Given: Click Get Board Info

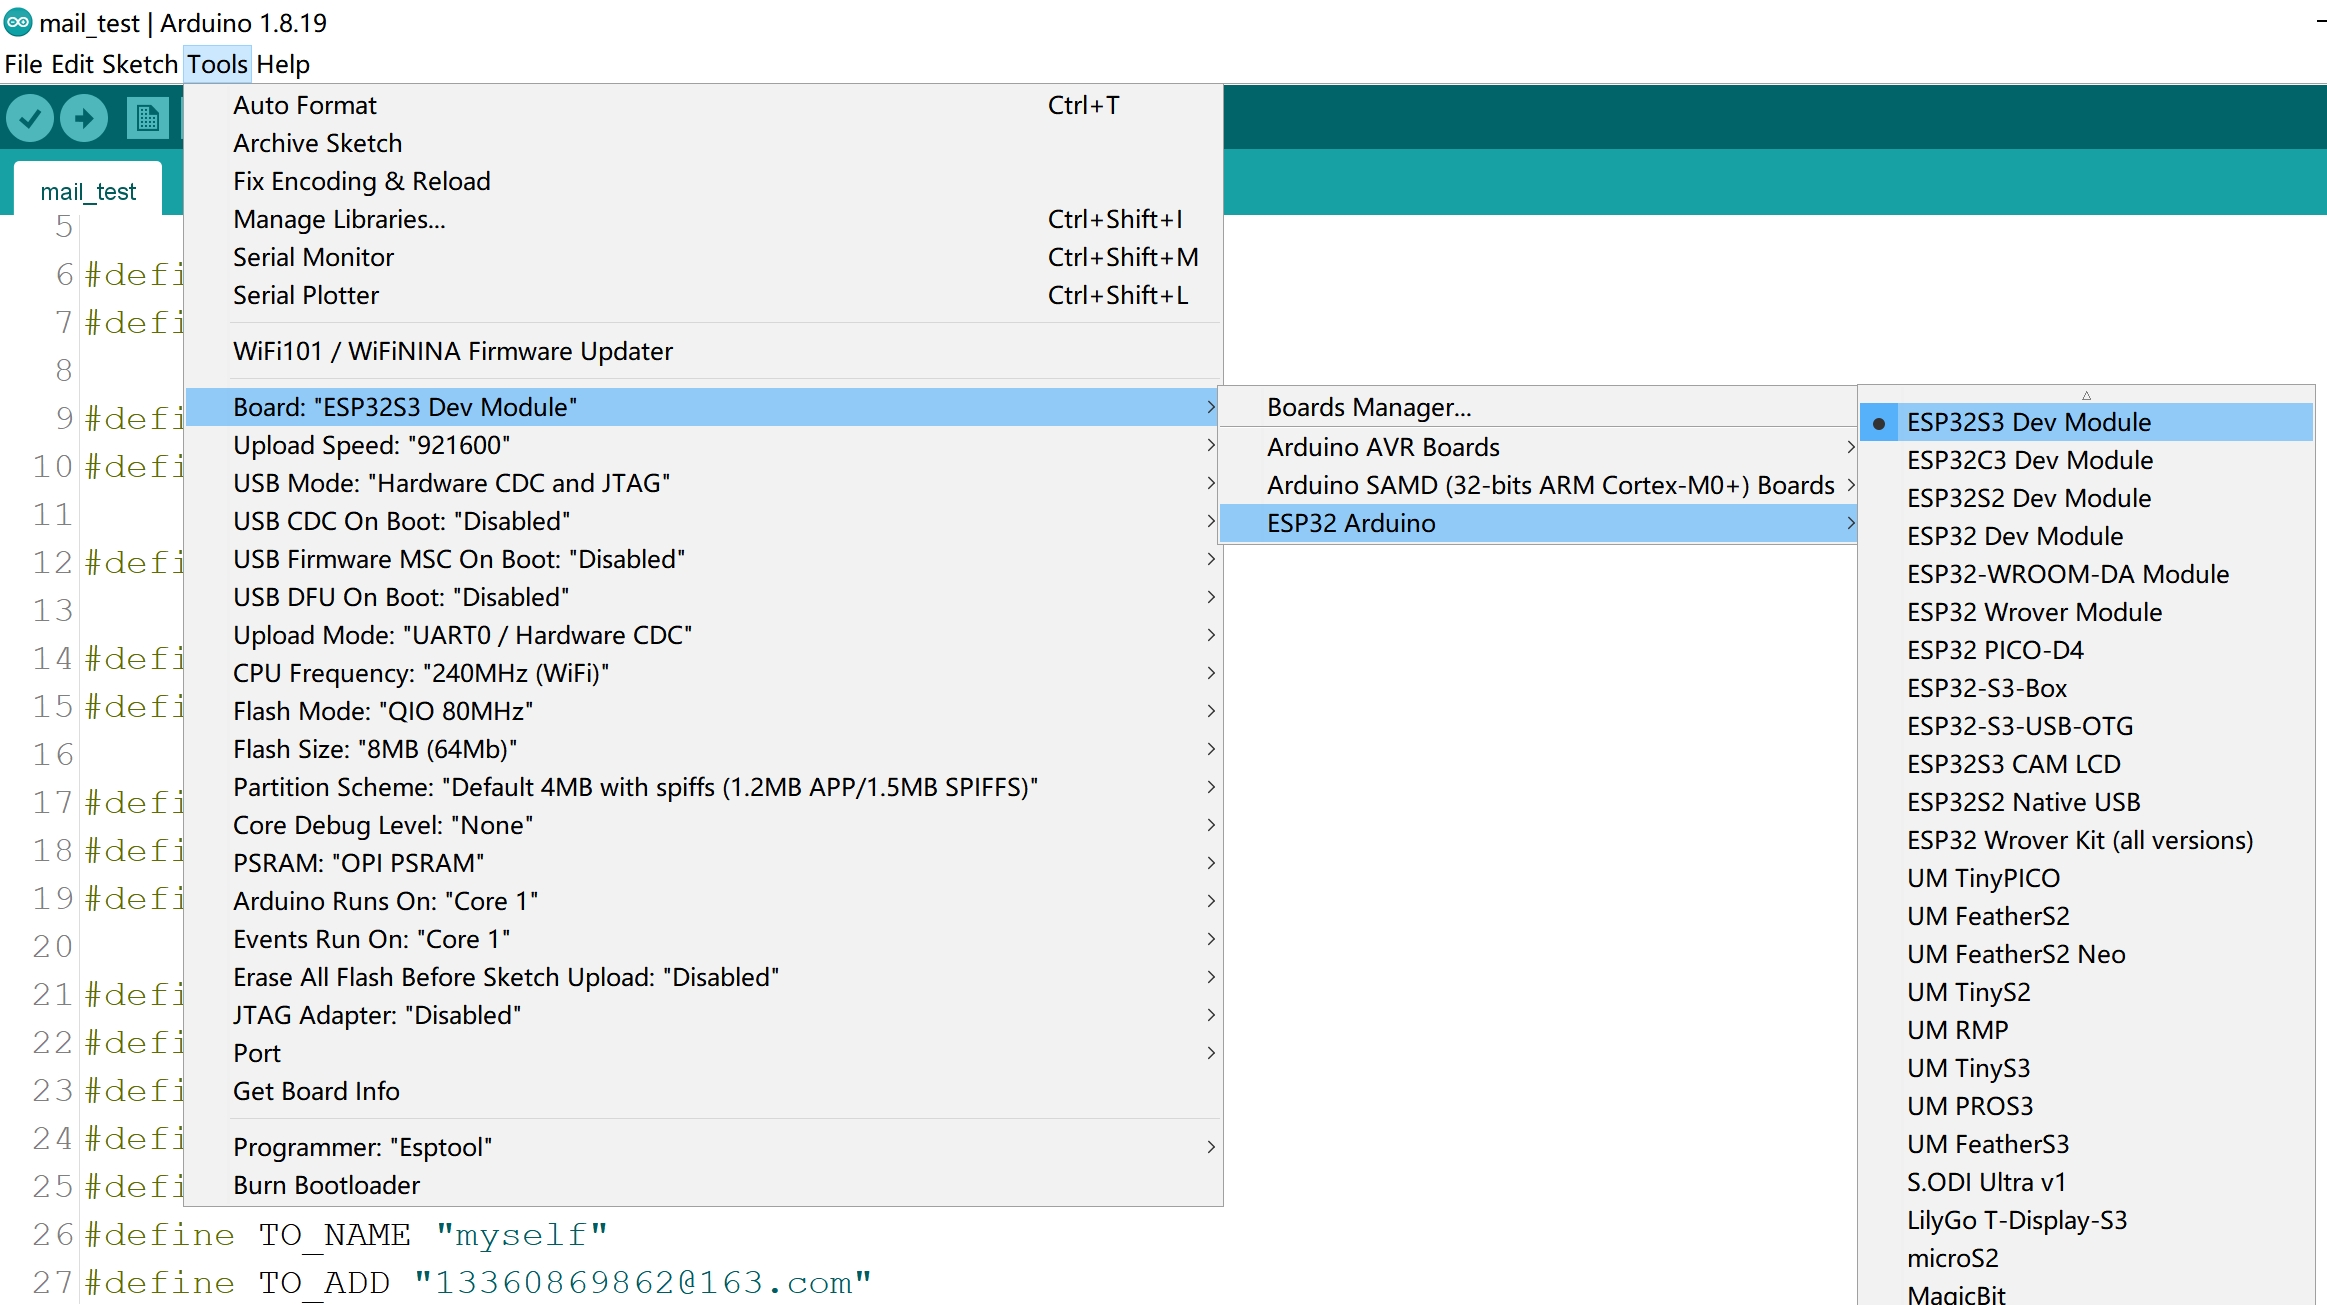Looking at the screenshot, I should pos(704,1091).
